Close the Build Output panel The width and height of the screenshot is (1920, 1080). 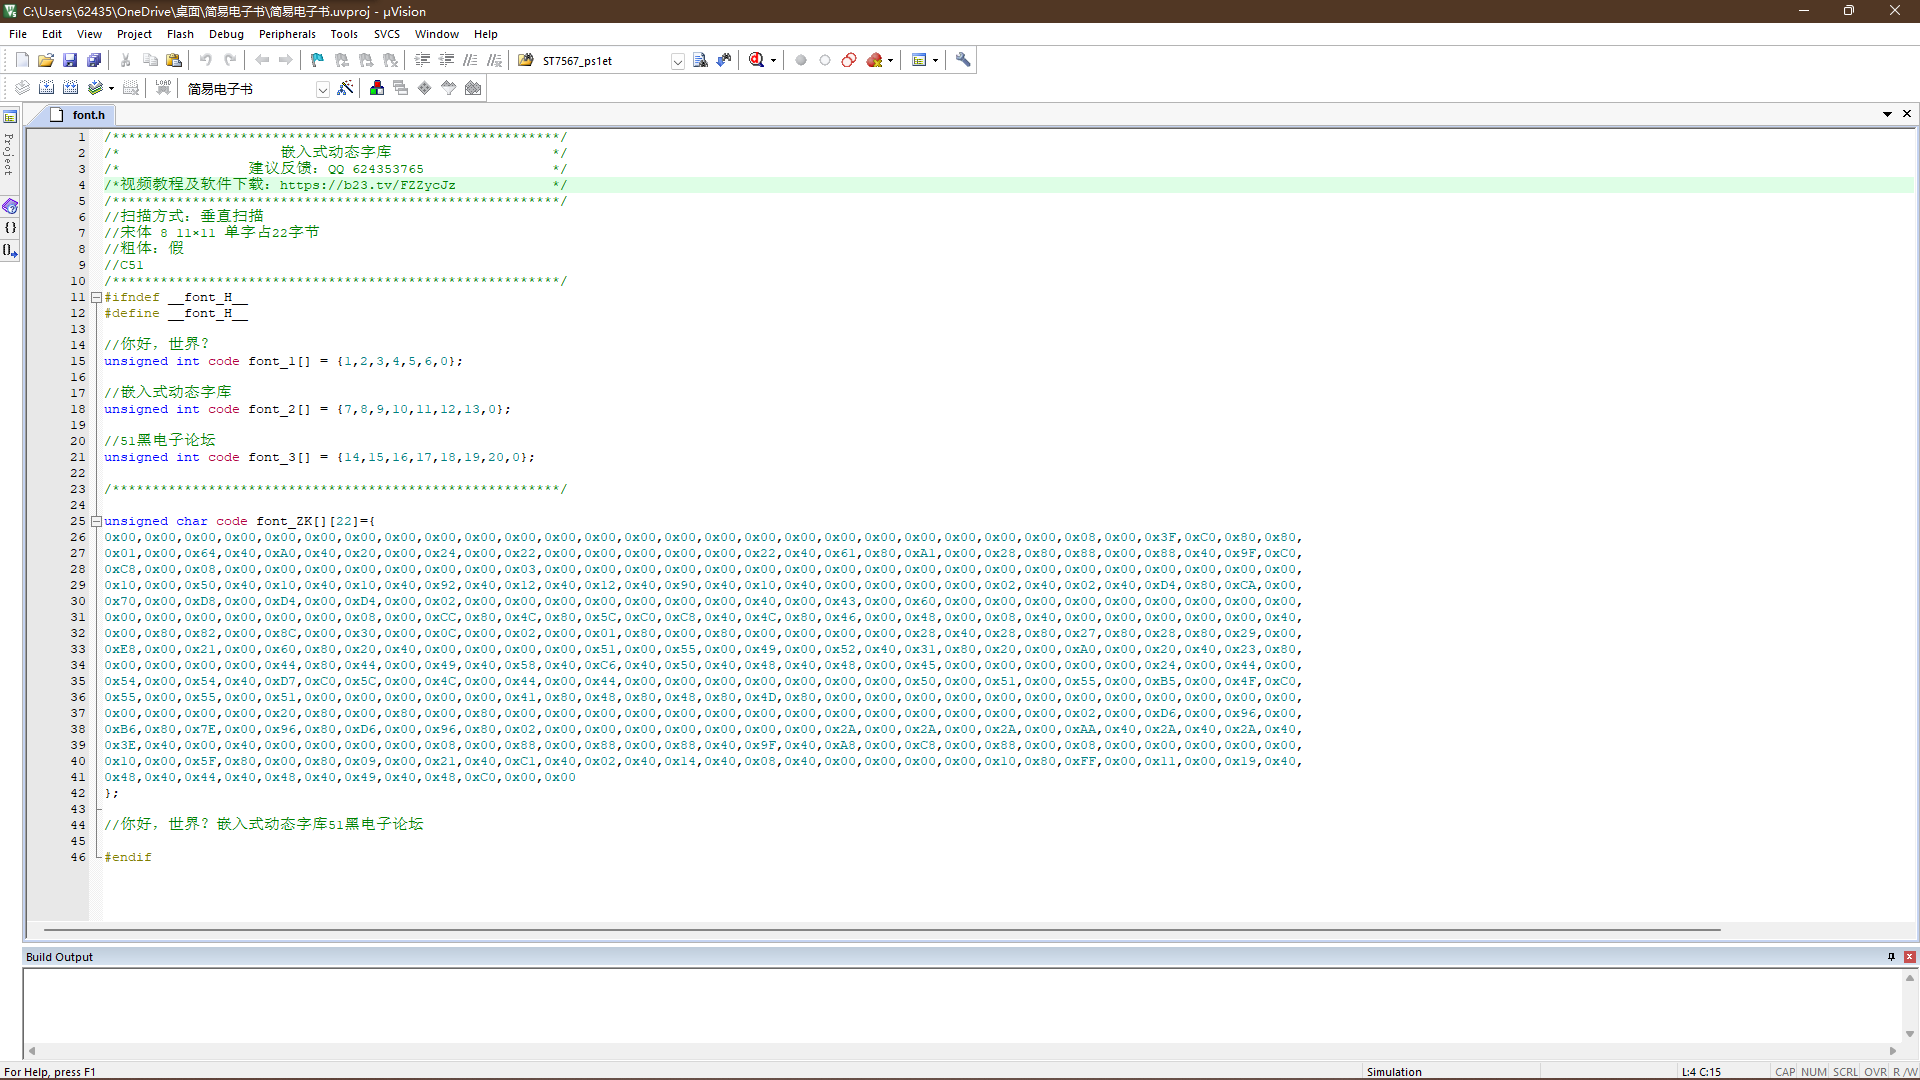click(1910, 957)
